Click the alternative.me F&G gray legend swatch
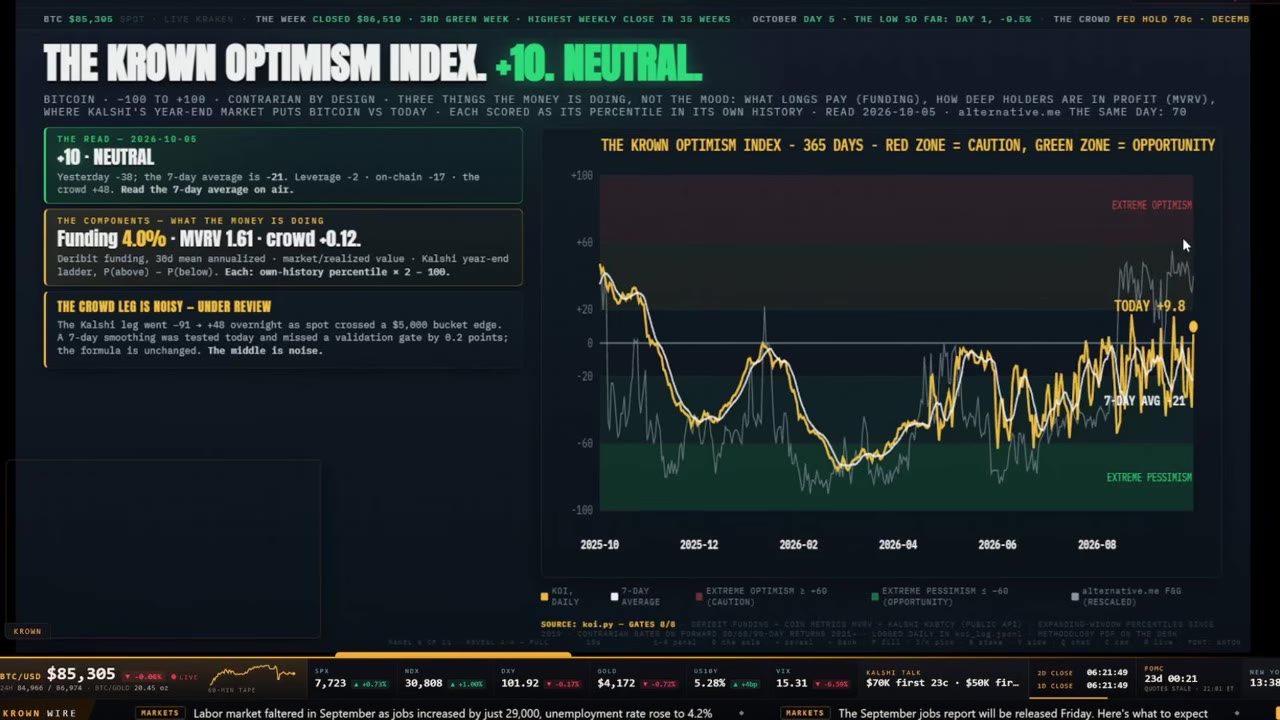1280x720 pixels. click(x=1075, y=596)
